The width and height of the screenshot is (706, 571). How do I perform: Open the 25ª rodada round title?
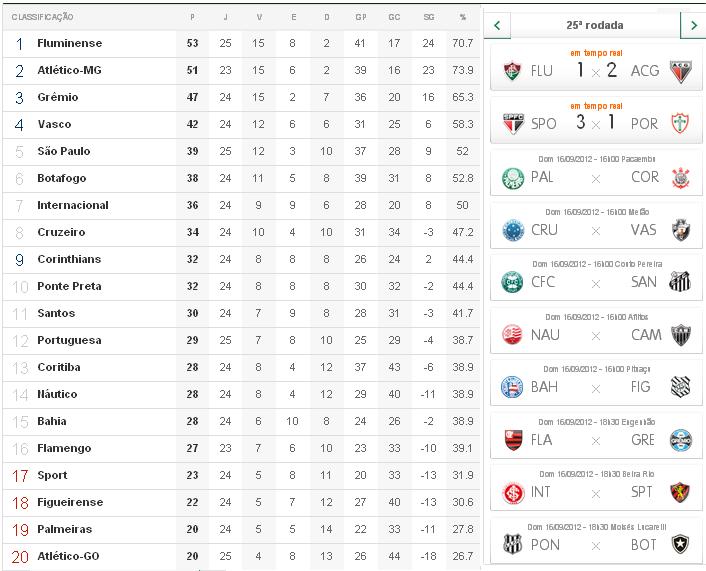pyautogui.click(x=594, y=25)
